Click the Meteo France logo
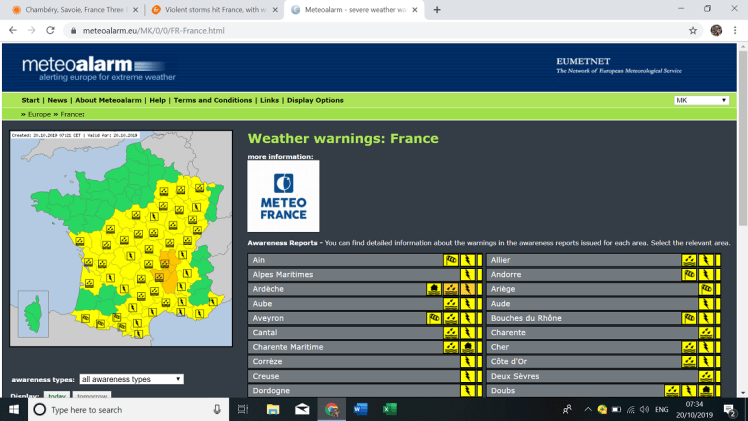Screen dimensions: 748x421 [283, 196]
